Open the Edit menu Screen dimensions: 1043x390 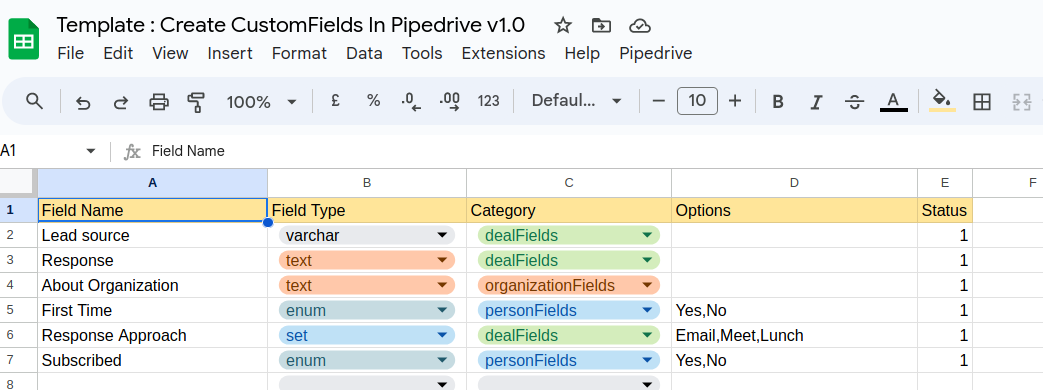tap(118, 53)
